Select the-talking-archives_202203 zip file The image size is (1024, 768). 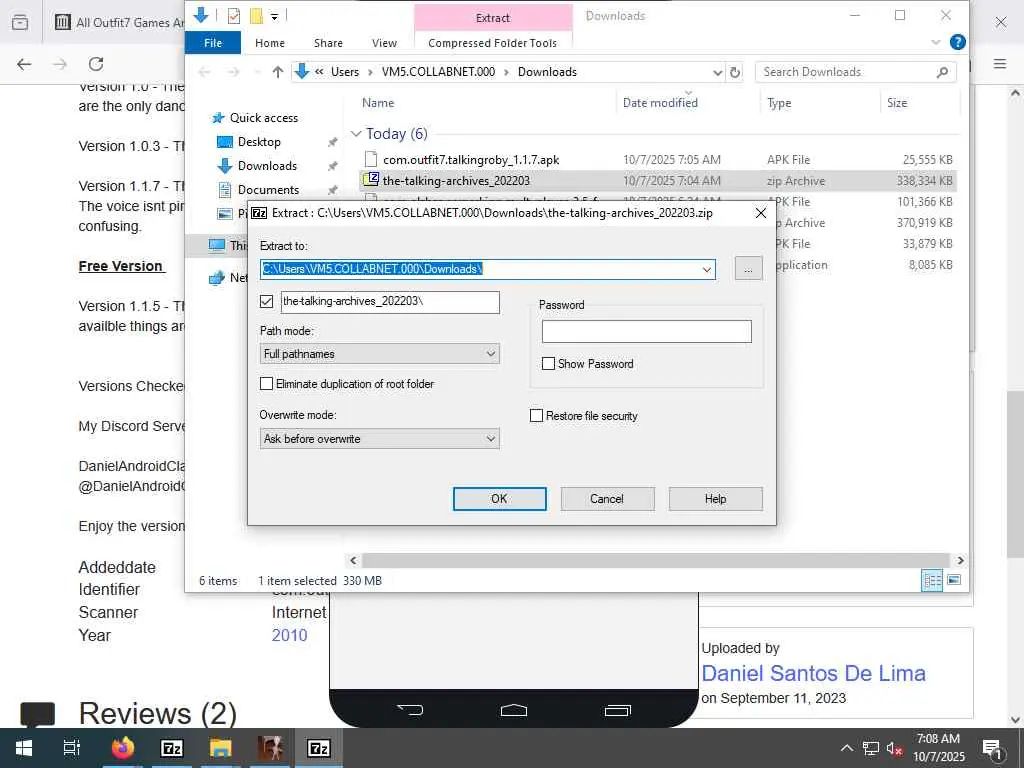[456, 180]
